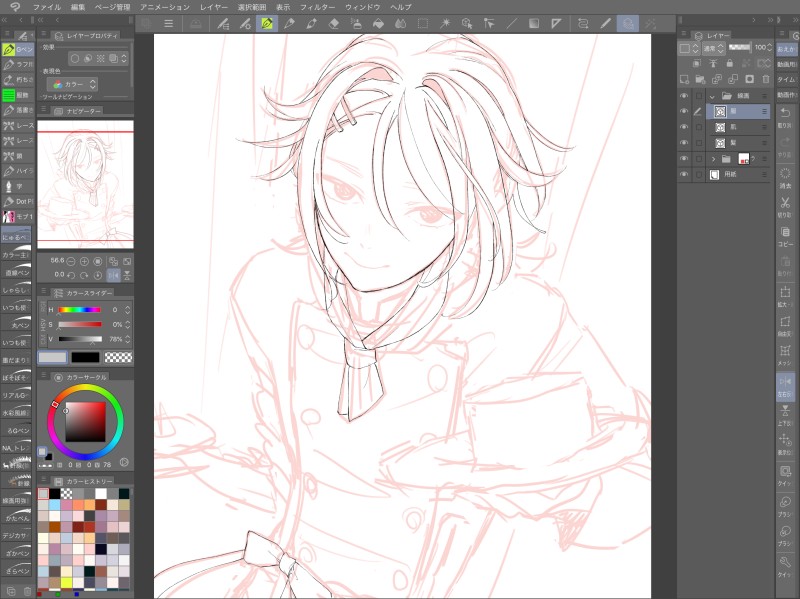800x599 pixels.
Task: Adjust the layer opacity 100 stepper
Action: [x=769, y=47]
